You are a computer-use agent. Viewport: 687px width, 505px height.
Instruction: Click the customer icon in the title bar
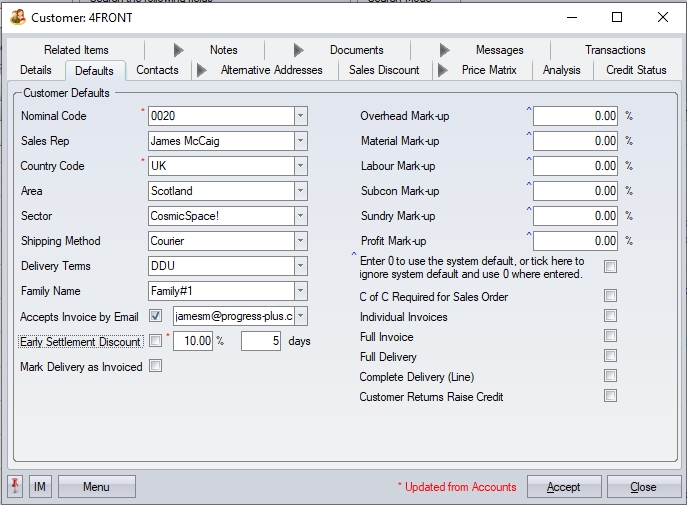17,17
